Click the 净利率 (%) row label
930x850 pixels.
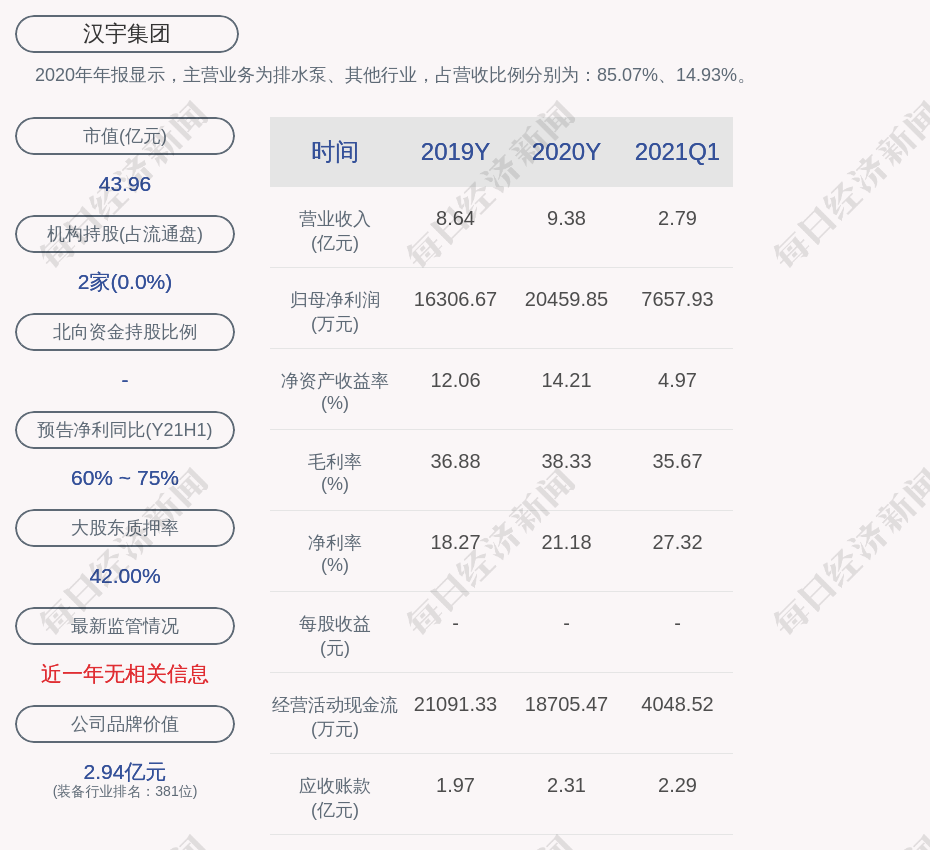(335, 553)
